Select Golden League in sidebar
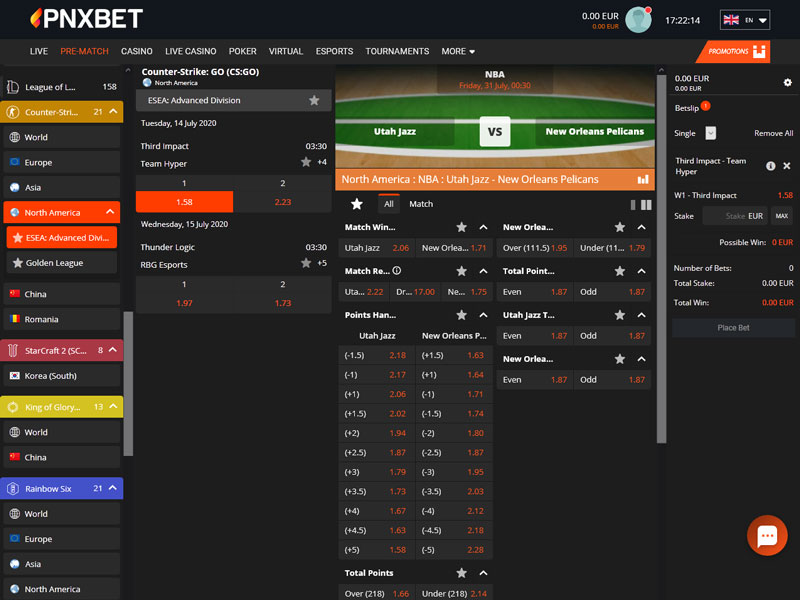800x600 pixels. pos(62,263)
